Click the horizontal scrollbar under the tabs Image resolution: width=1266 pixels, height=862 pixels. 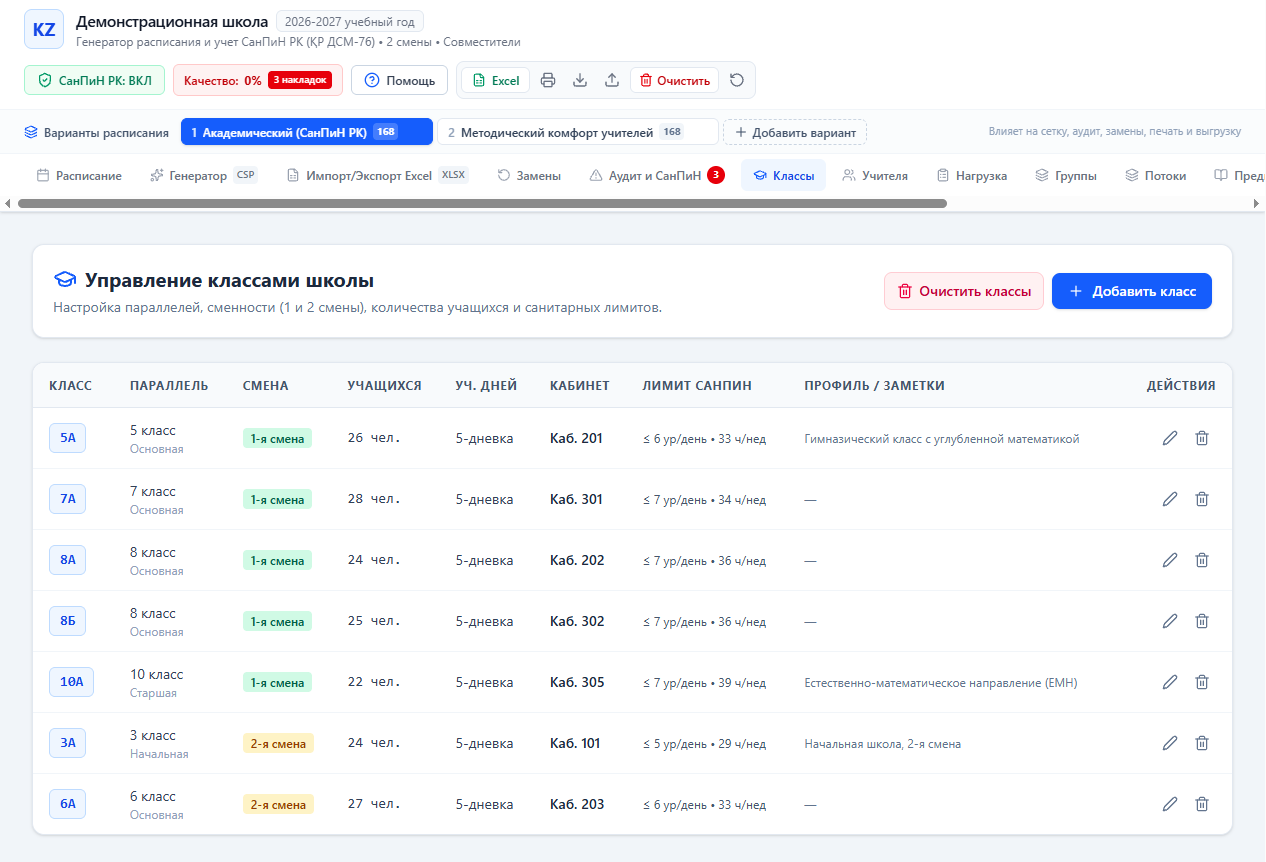482,203
